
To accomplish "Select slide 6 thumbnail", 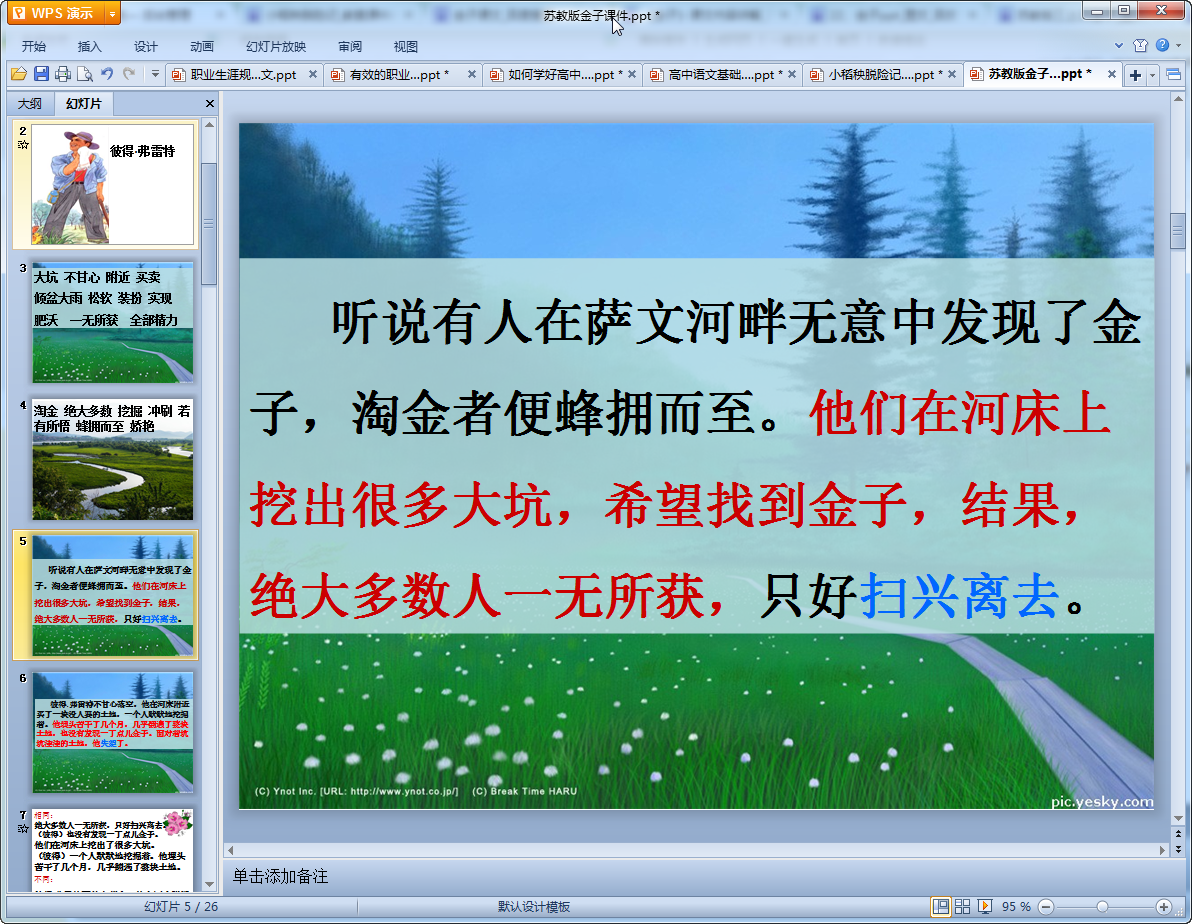I will point(113,732).
